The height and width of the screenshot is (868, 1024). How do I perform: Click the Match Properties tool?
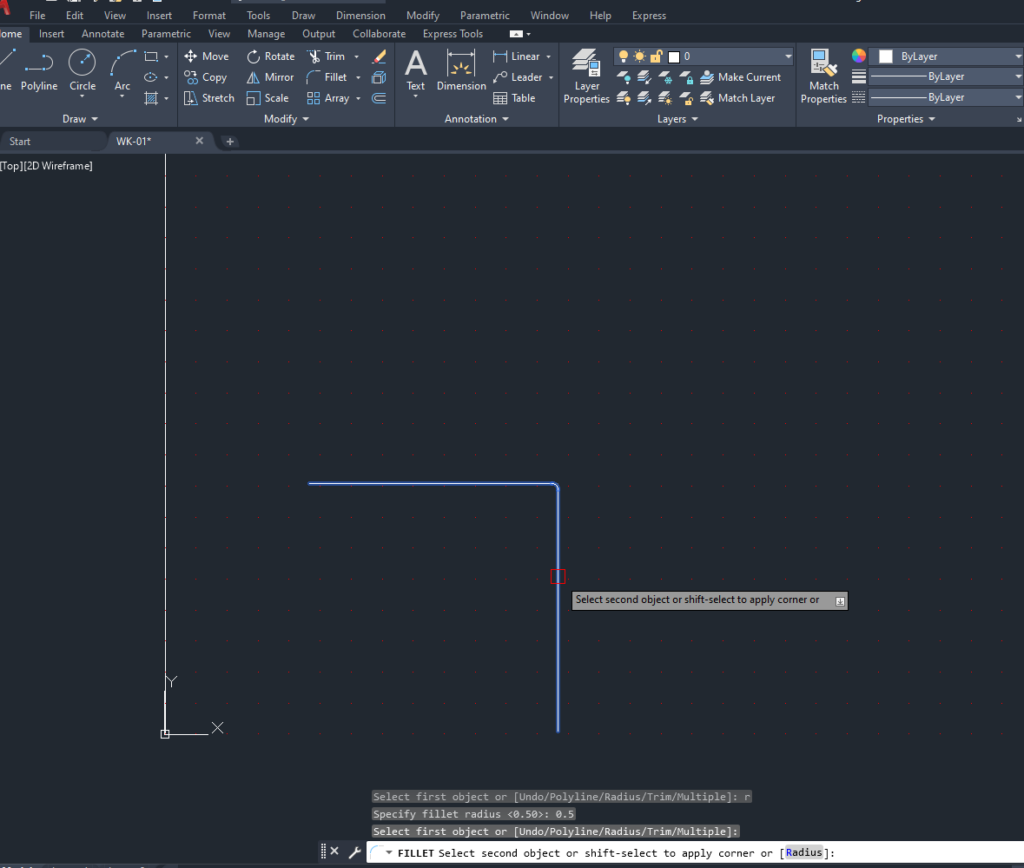(824, 77)
